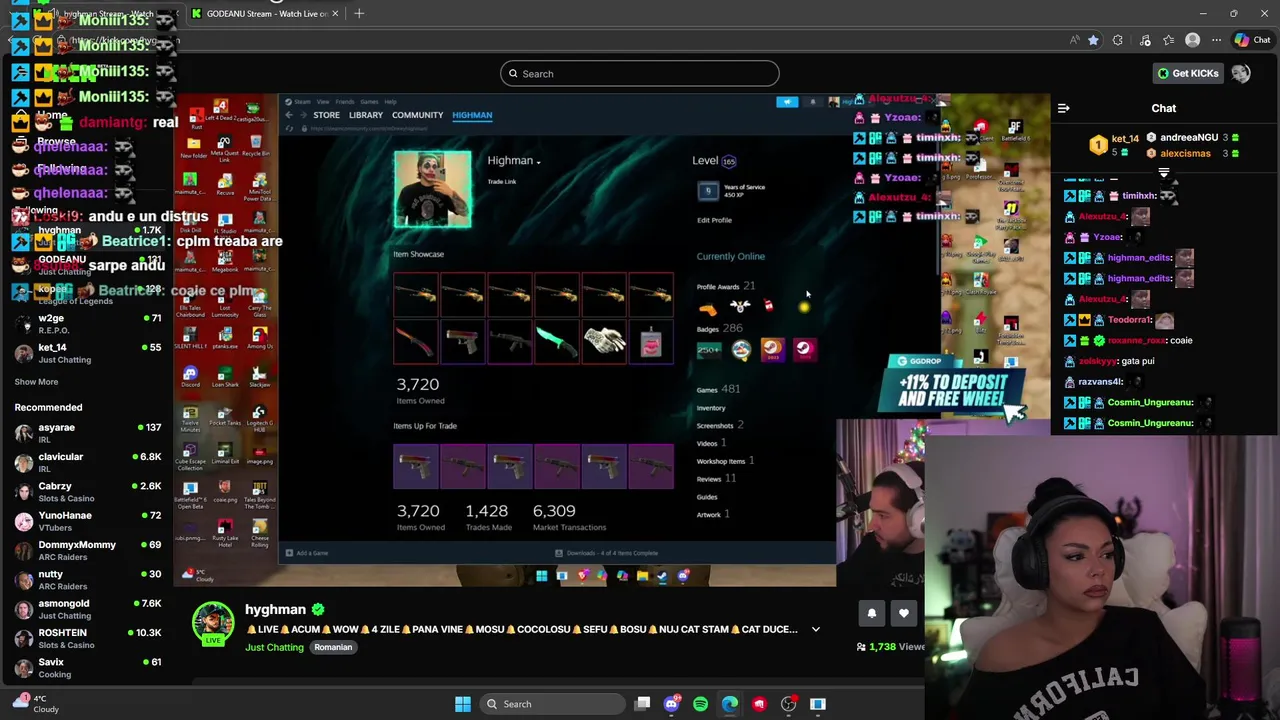Image resolution: width=1280 pixels, height=720 pixels.
Task: Expand the stream title chevron
Action: pyautogui.click(x=816, y=629)
